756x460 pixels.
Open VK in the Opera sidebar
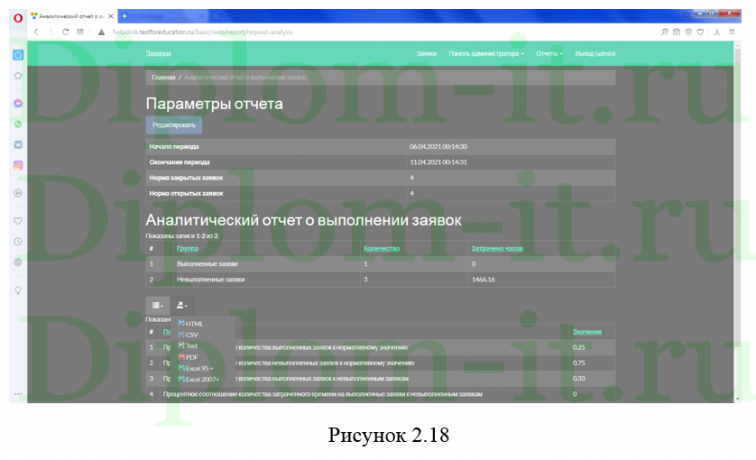[x=18, y=145]
